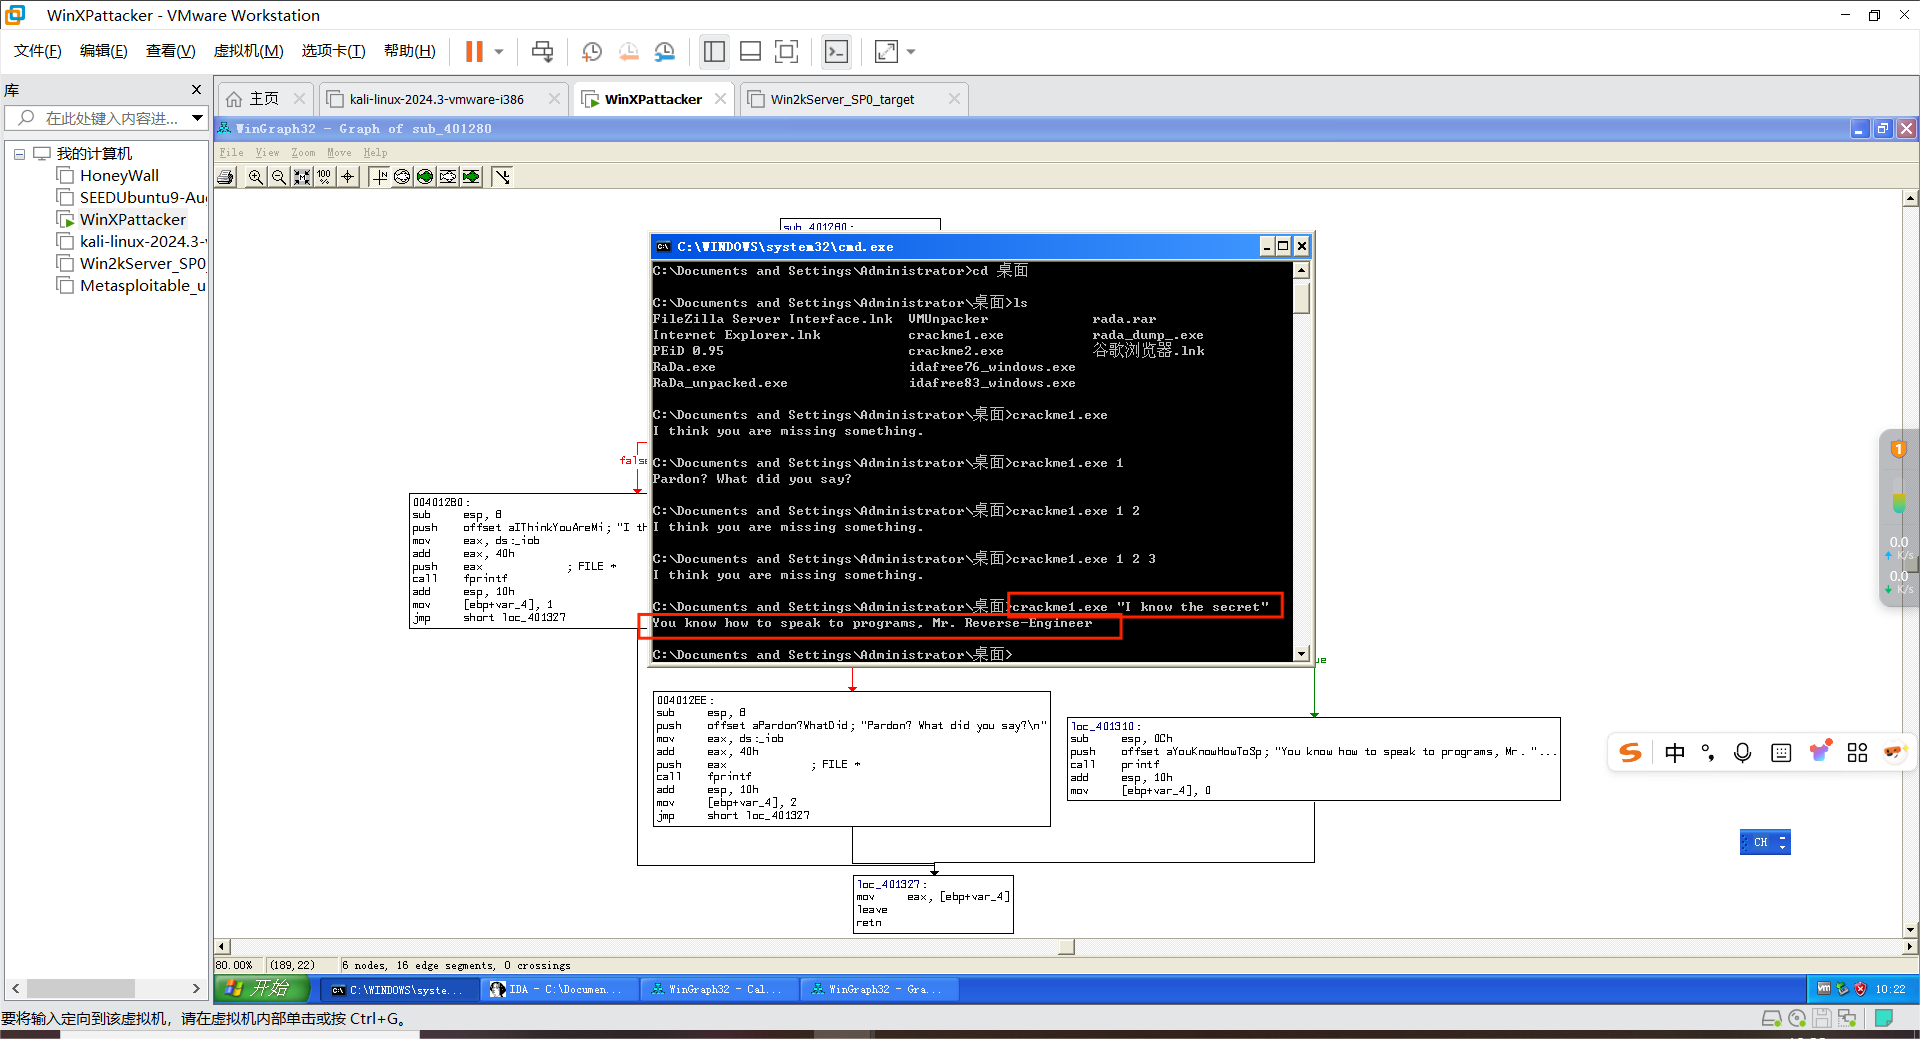The height and width of the screenshot is (1039, 1920).
Task: Collapse the 我的计算机 tree node
Action: pyautogui.click(x=19, y=154)
